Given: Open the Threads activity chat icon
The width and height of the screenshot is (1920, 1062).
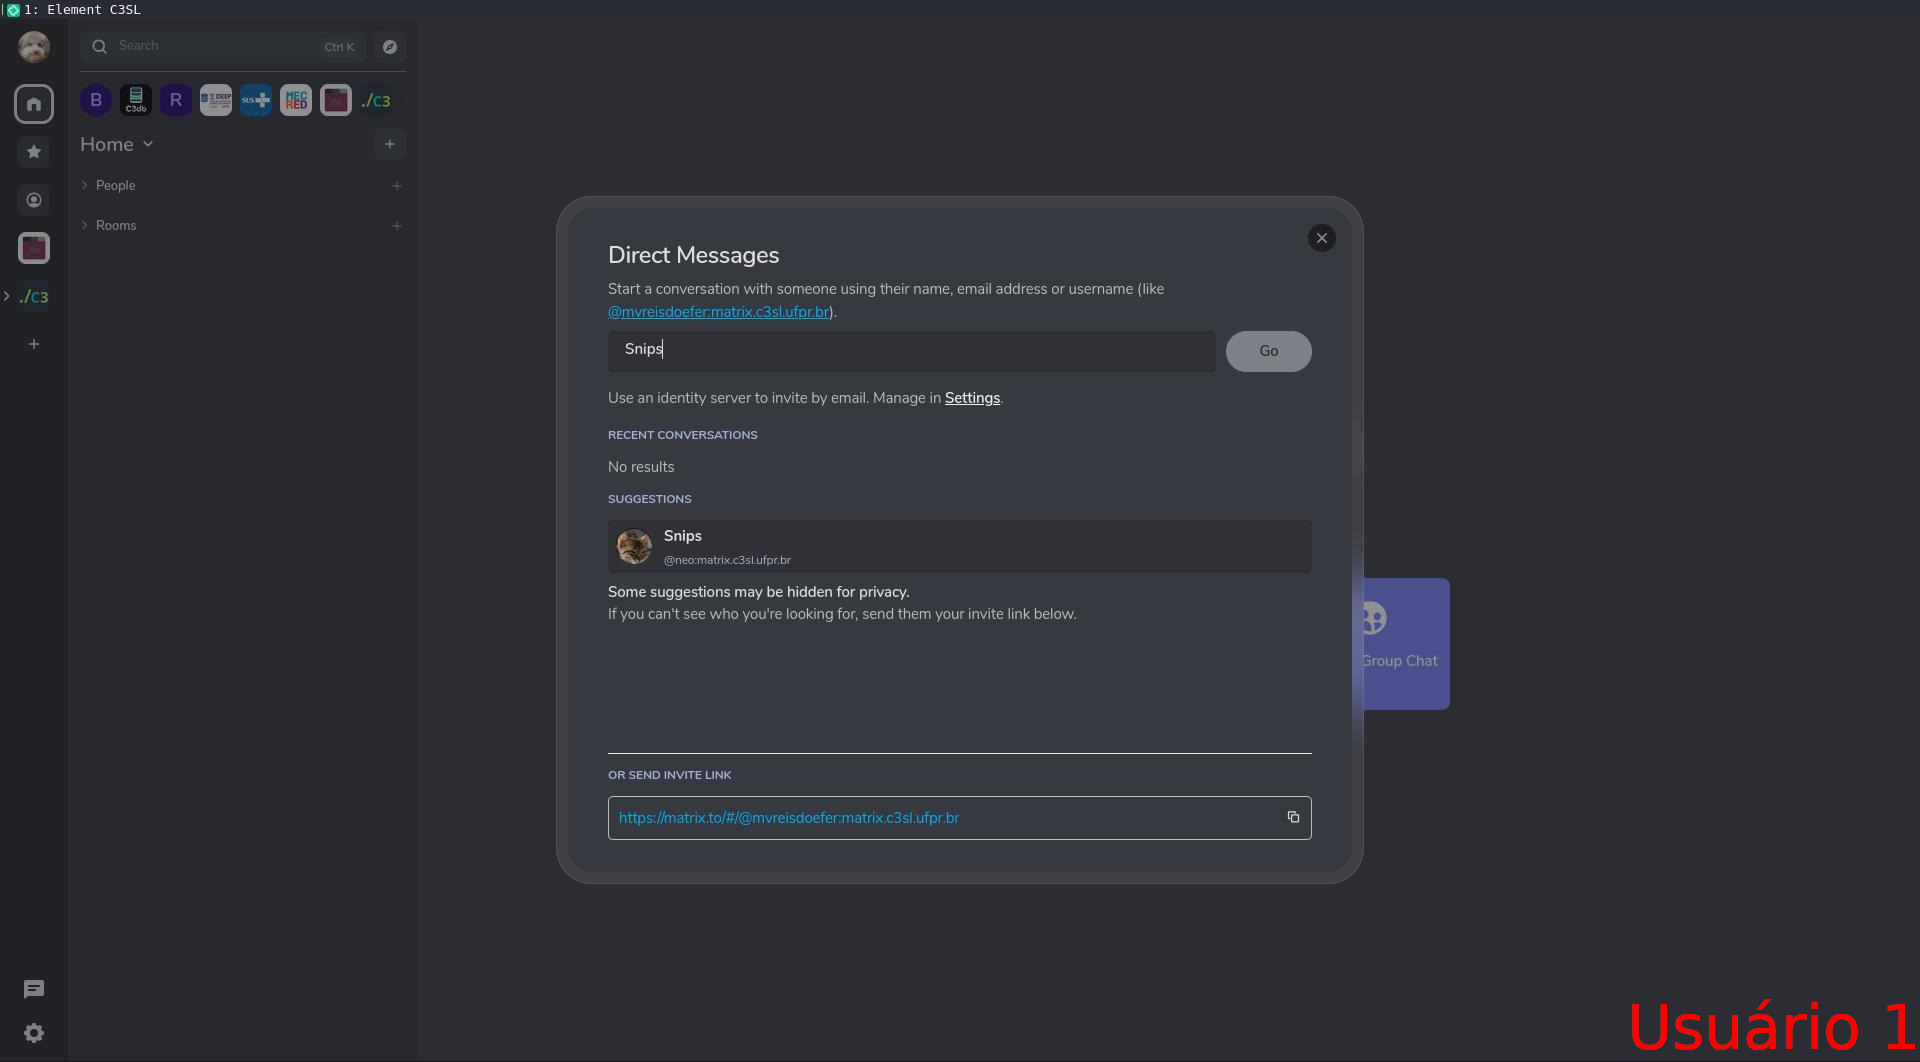Looking at the screenshot, I should (x=34, y=989).
